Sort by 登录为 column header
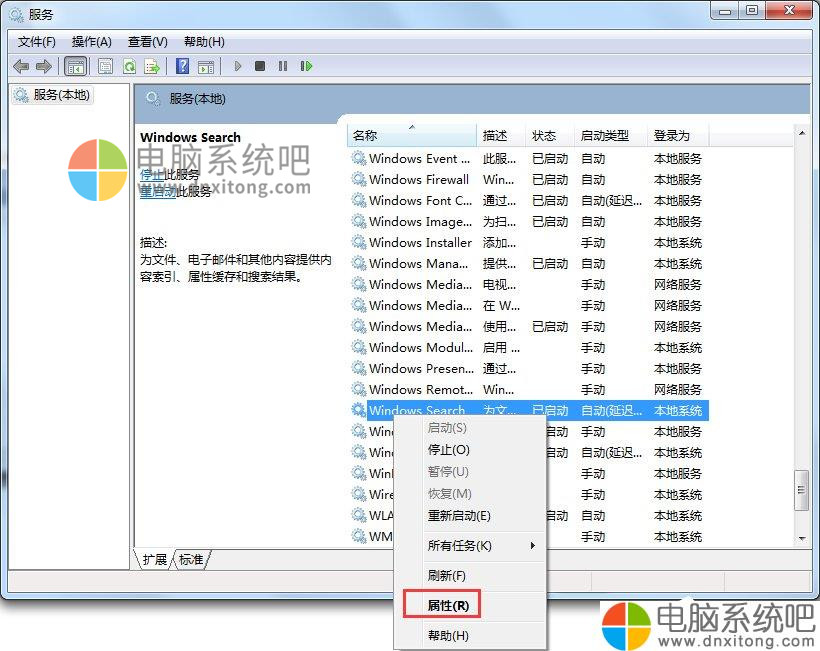This screenshot has width=820, height=651. coord(678,135)
